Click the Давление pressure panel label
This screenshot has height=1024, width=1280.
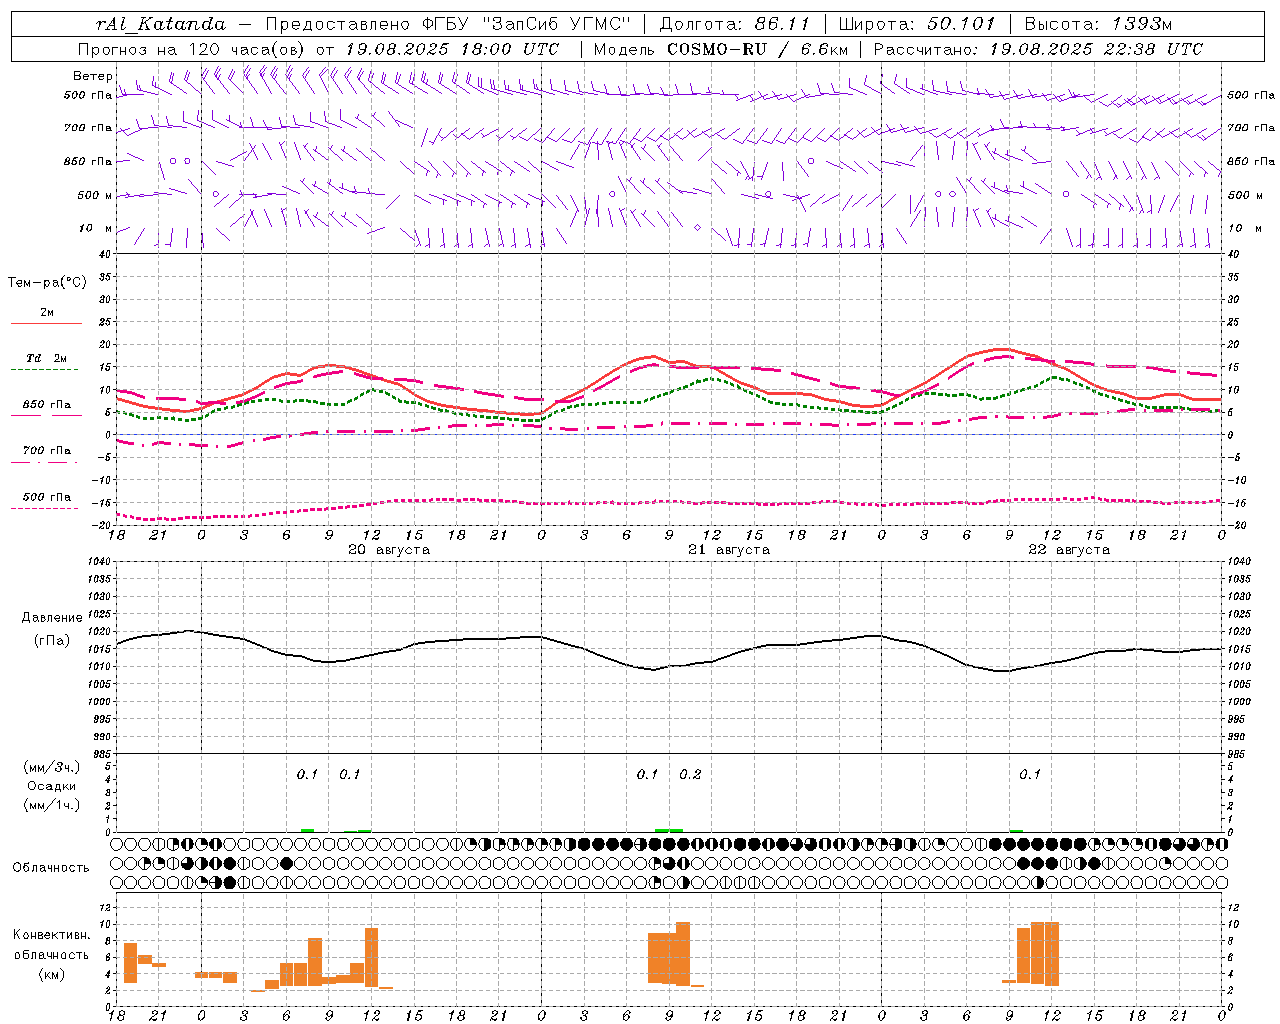point(52,618)
